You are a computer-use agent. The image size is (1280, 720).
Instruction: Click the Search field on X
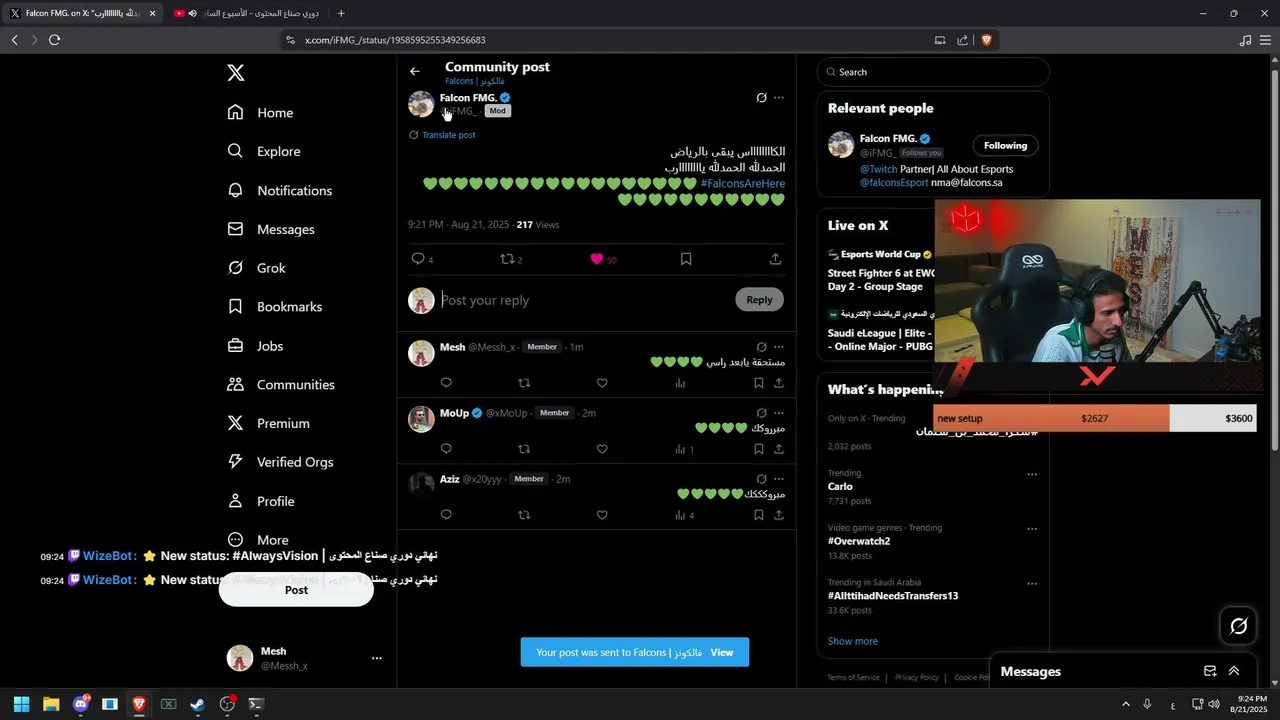933,72
